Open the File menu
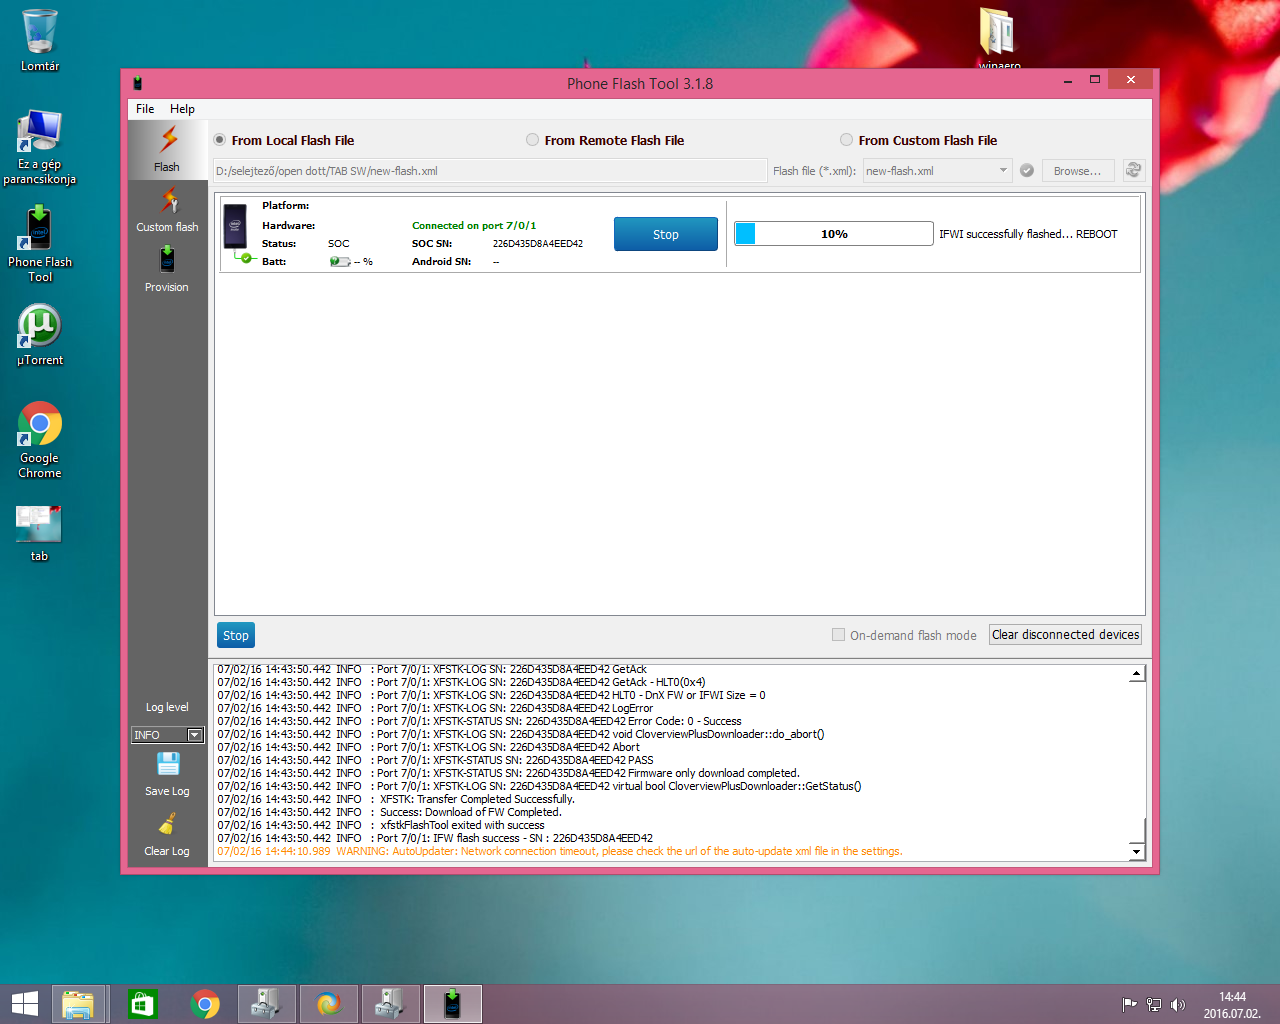 click(145, 109)
